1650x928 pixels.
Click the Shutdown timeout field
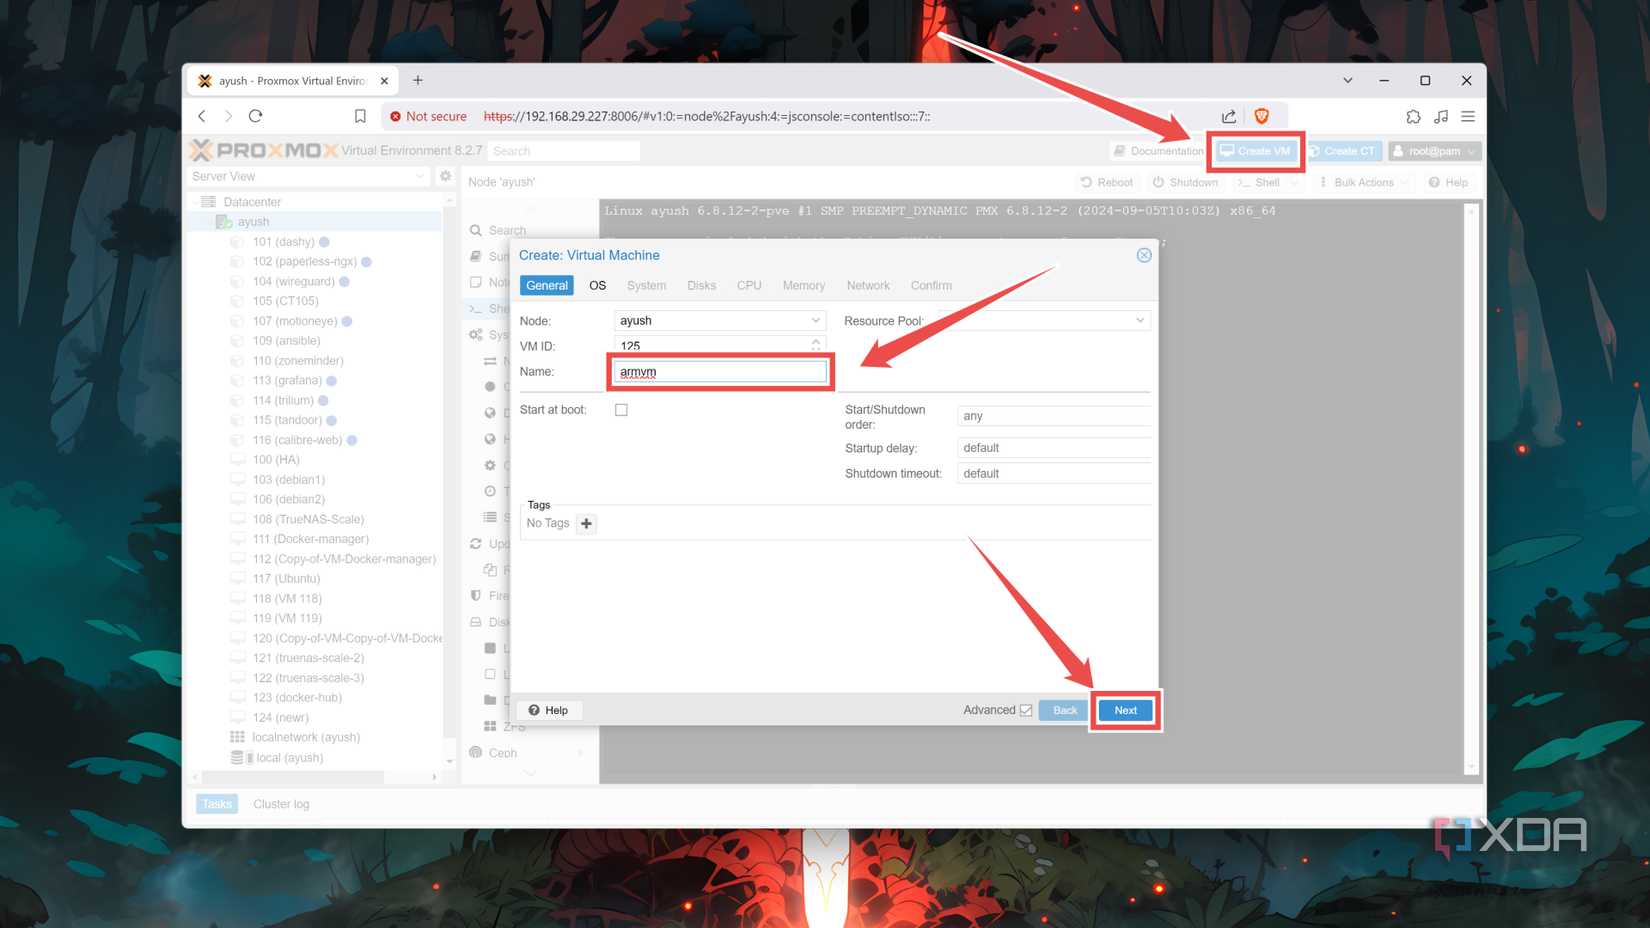click(1054, 474)
